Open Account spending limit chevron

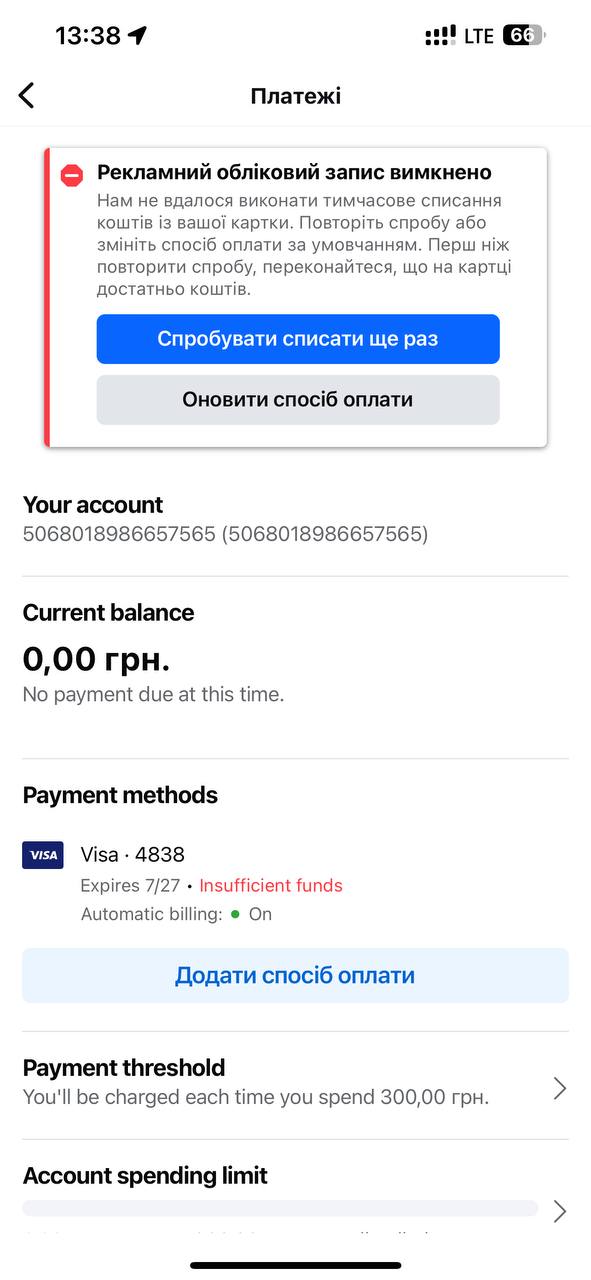[560, 1212]
